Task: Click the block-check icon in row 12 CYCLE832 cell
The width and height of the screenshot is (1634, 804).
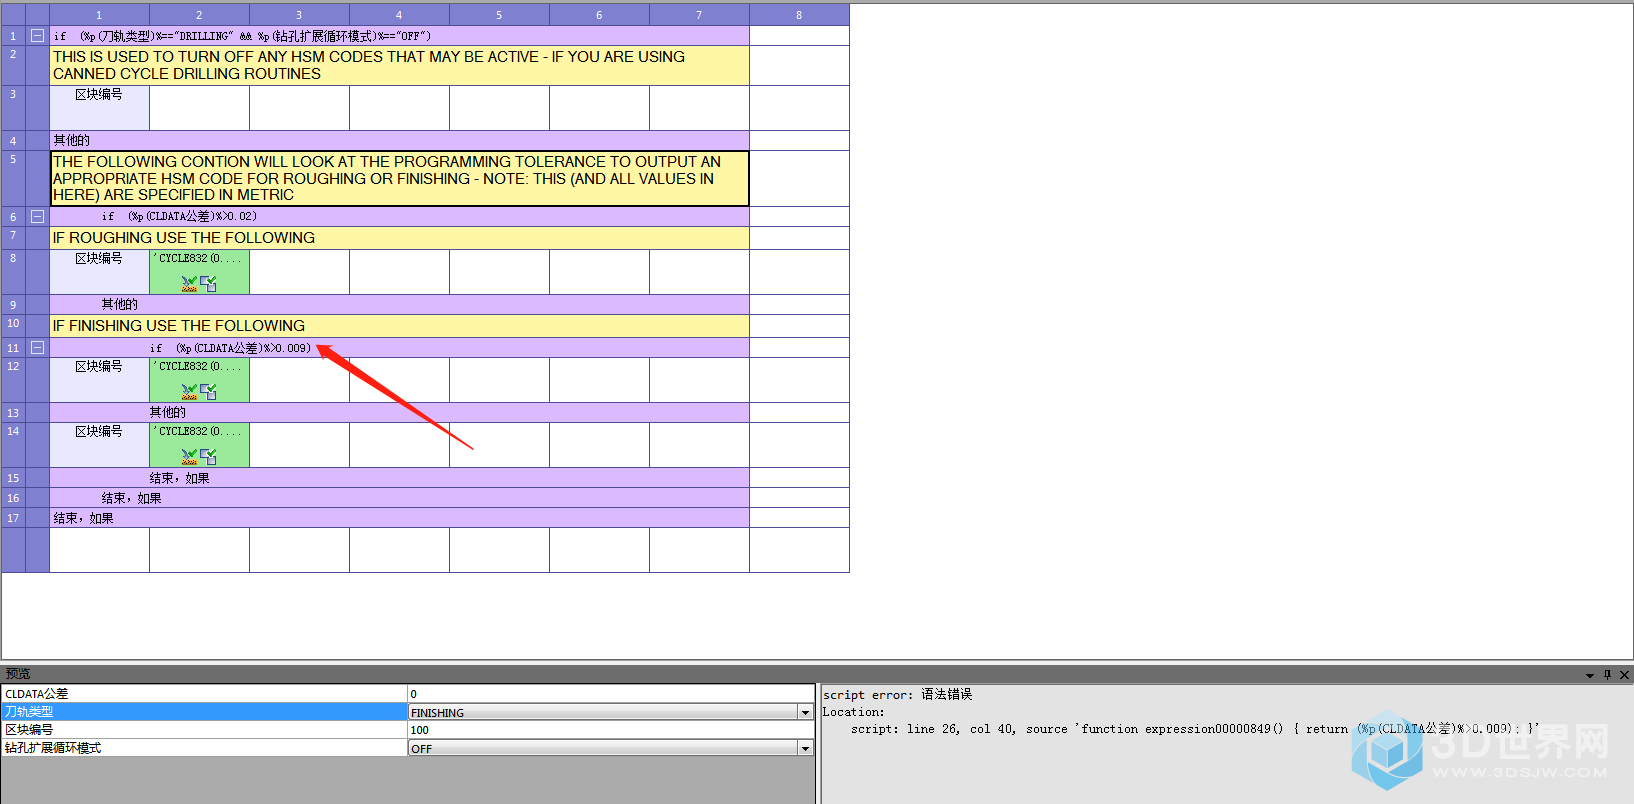Action: click(x=209, y=391)
